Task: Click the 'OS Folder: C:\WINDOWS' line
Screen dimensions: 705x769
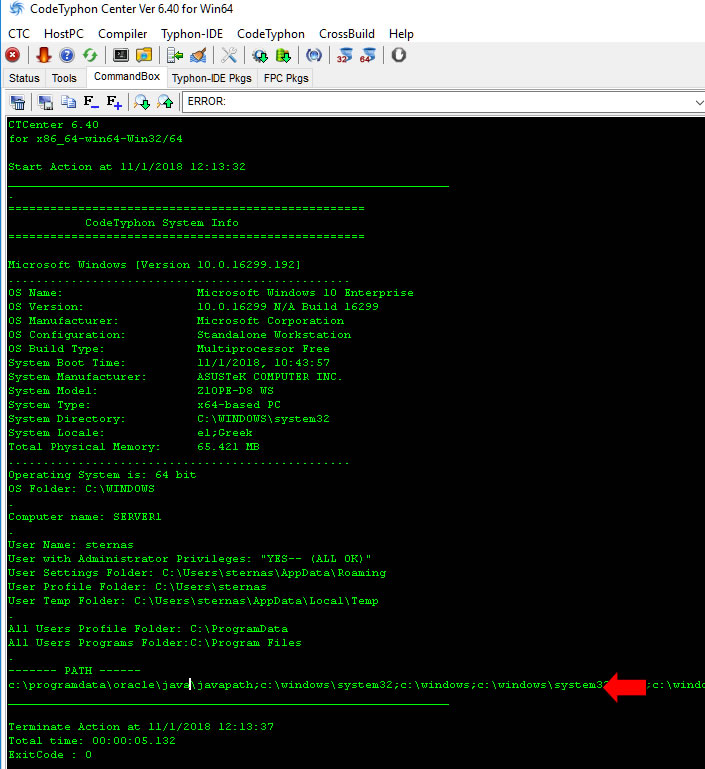Action: [81, 489]
